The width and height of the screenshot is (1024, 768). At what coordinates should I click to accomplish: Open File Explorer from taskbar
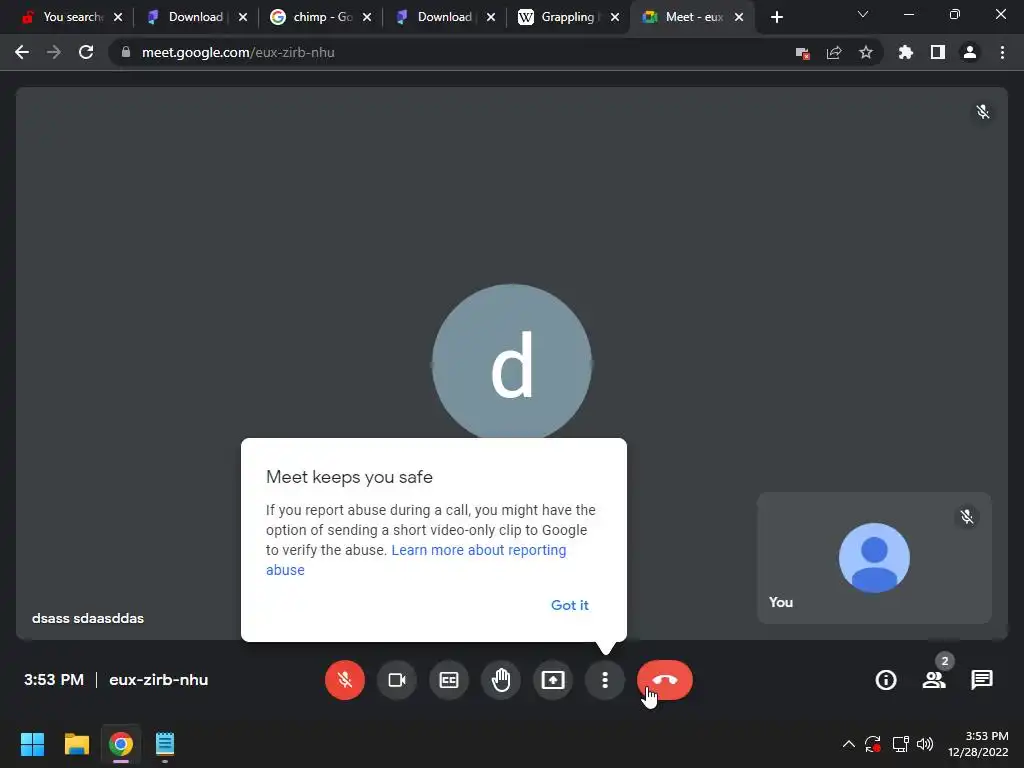point(77,744)
